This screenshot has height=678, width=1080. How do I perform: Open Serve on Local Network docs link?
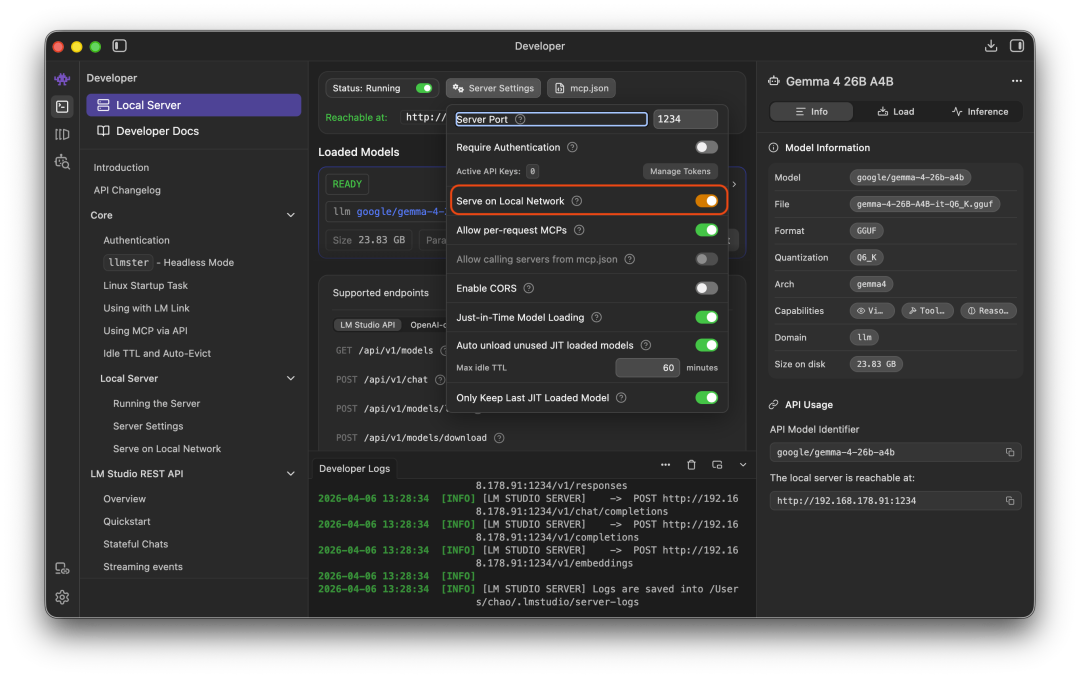point(167,449)
